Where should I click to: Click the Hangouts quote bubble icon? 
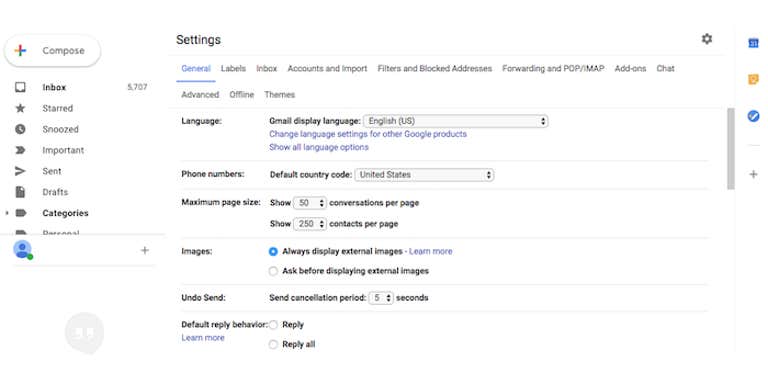[x=84, y=334]
